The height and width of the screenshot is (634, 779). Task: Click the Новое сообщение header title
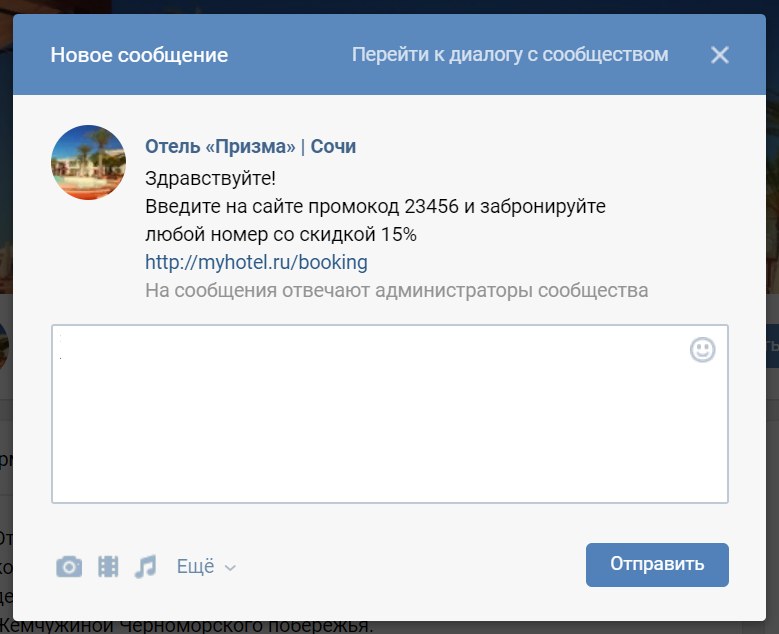139,55
